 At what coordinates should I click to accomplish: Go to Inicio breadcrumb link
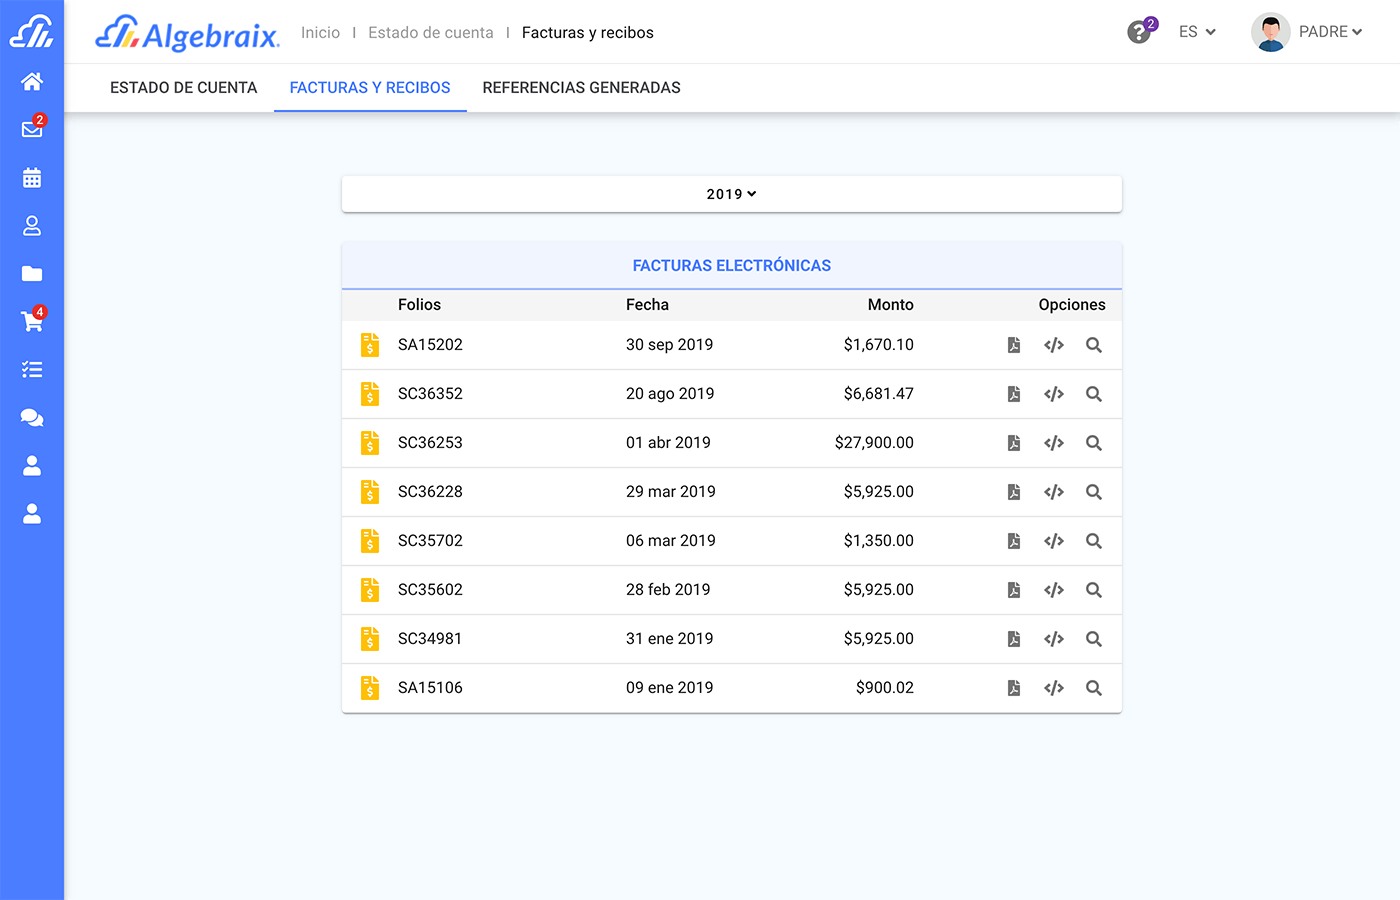(320, 33)
